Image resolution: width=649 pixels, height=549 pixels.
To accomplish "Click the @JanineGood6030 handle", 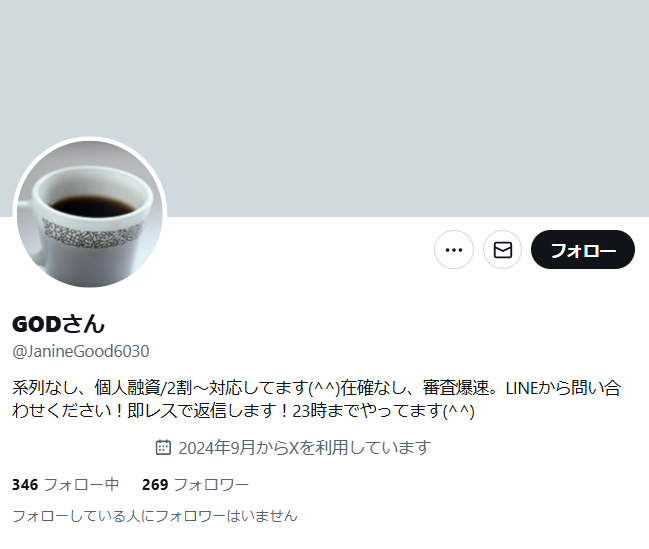I will pyautogui.click(x=81, y=352).
